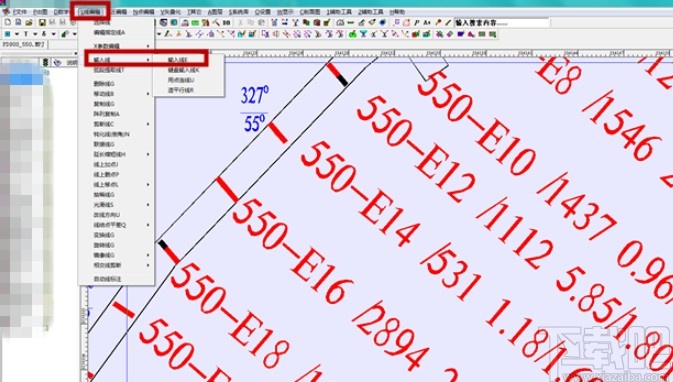
Task: Select the T text tool icon
Action: 26,34
